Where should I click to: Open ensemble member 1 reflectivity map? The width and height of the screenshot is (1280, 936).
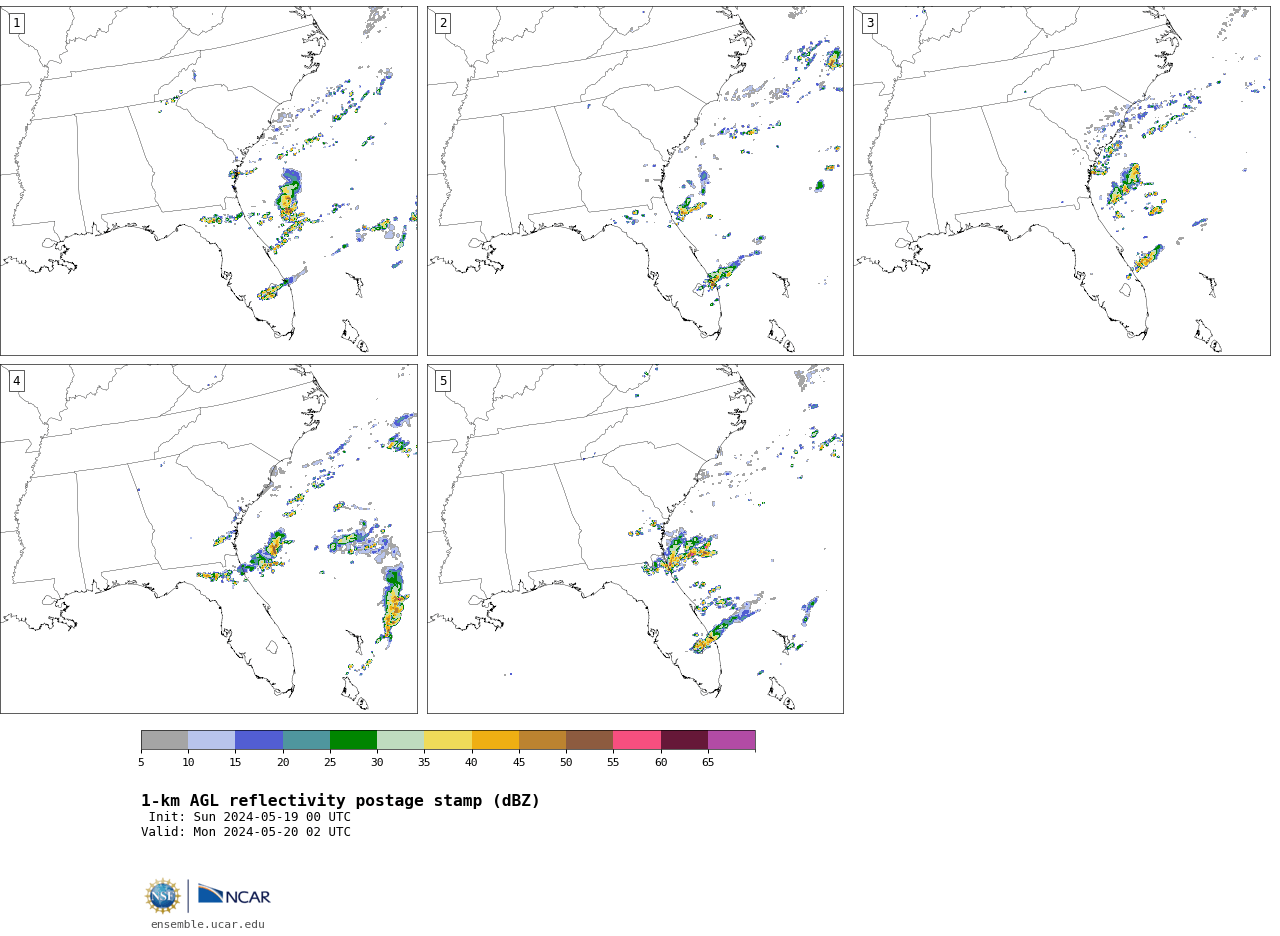point(208,181)
